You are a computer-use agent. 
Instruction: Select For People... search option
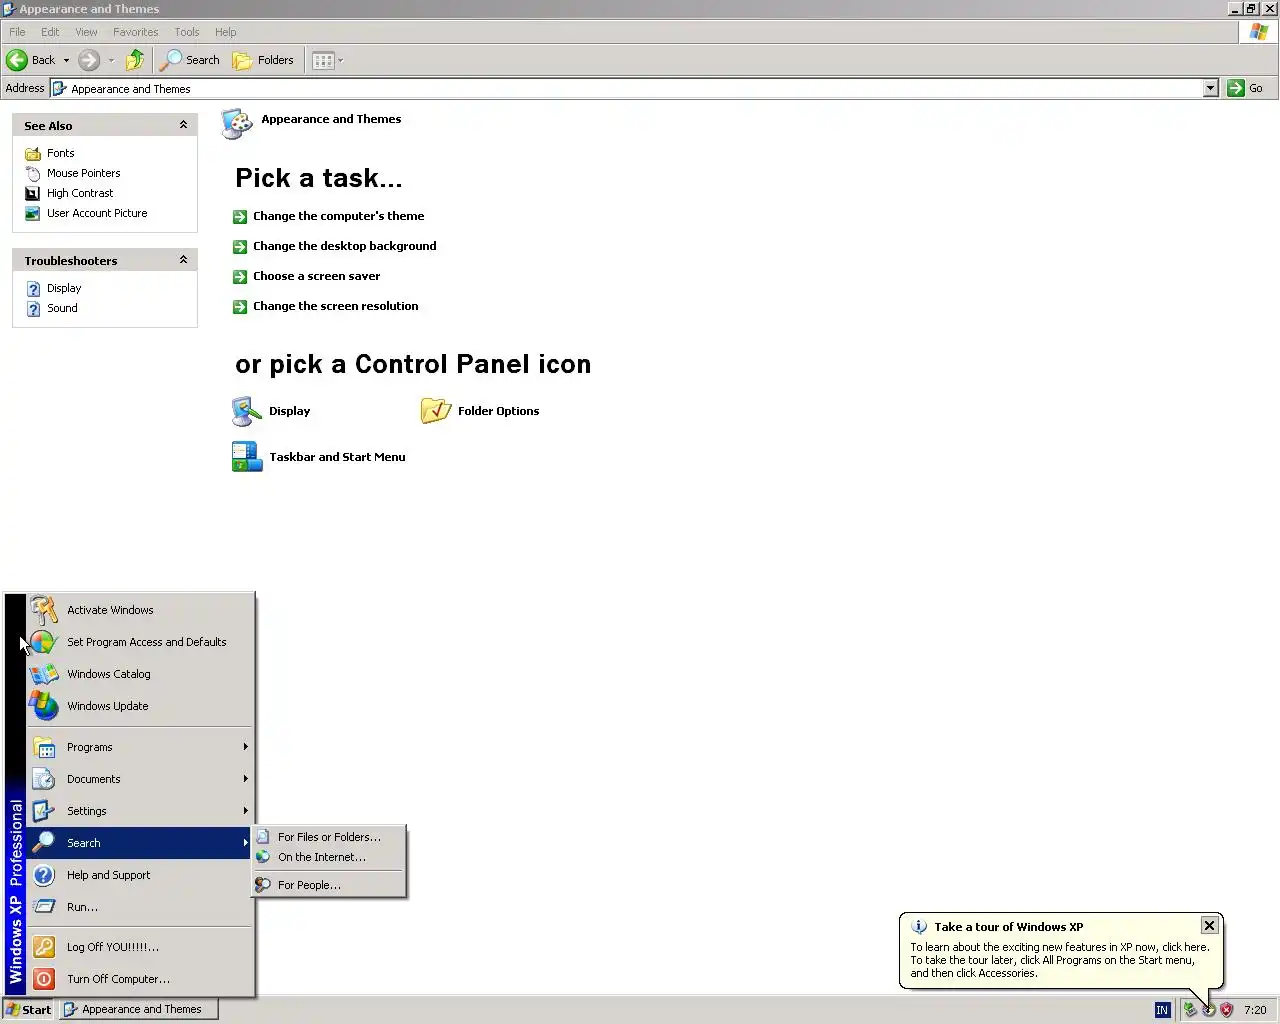click(329, 885)
